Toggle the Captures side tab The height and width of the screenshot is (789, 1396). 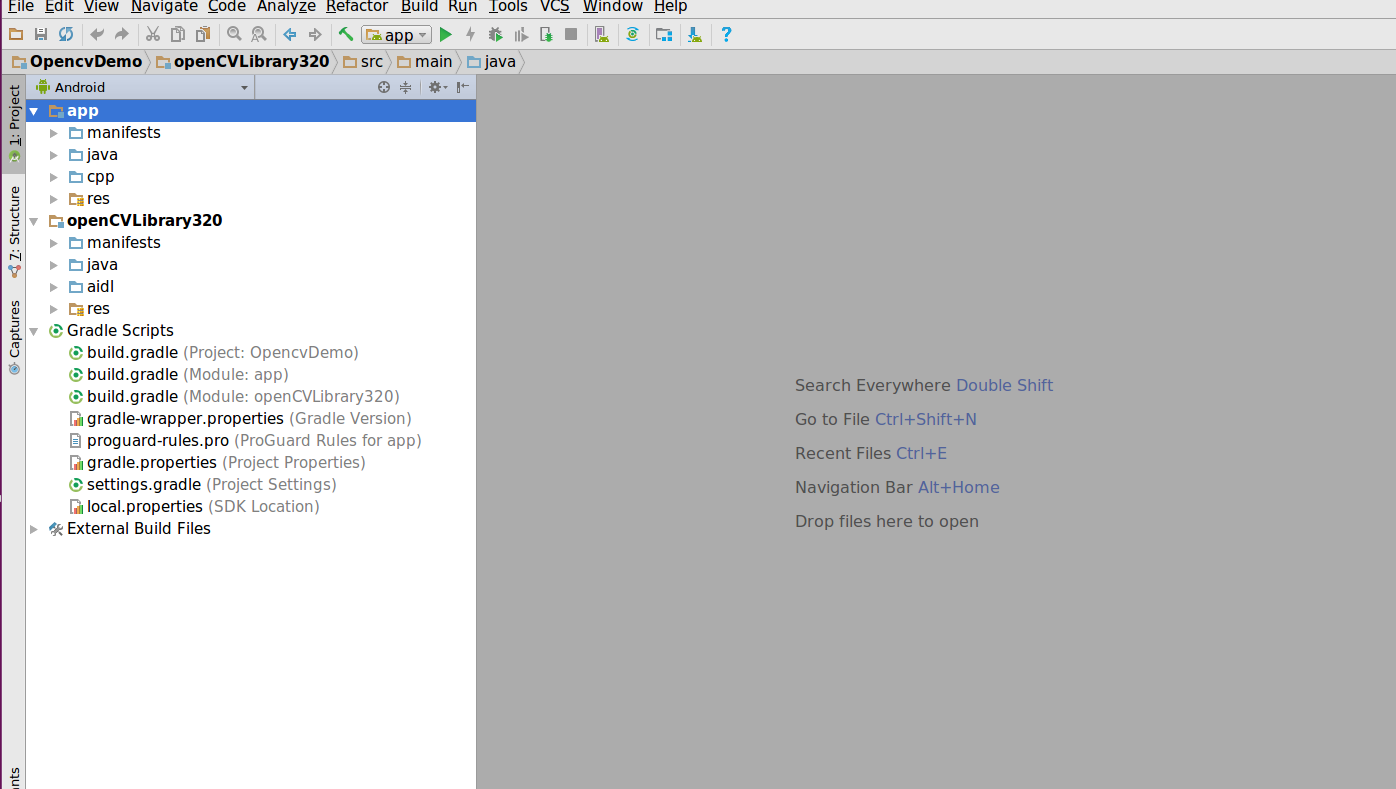[14, 337]
